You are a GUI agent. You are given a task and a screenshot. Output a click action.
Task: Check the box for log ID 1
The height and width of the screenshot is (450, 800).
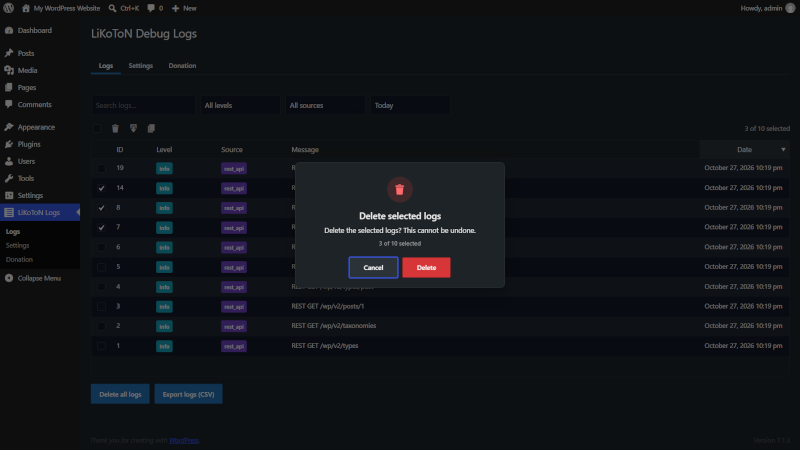(x=102, y=346)
